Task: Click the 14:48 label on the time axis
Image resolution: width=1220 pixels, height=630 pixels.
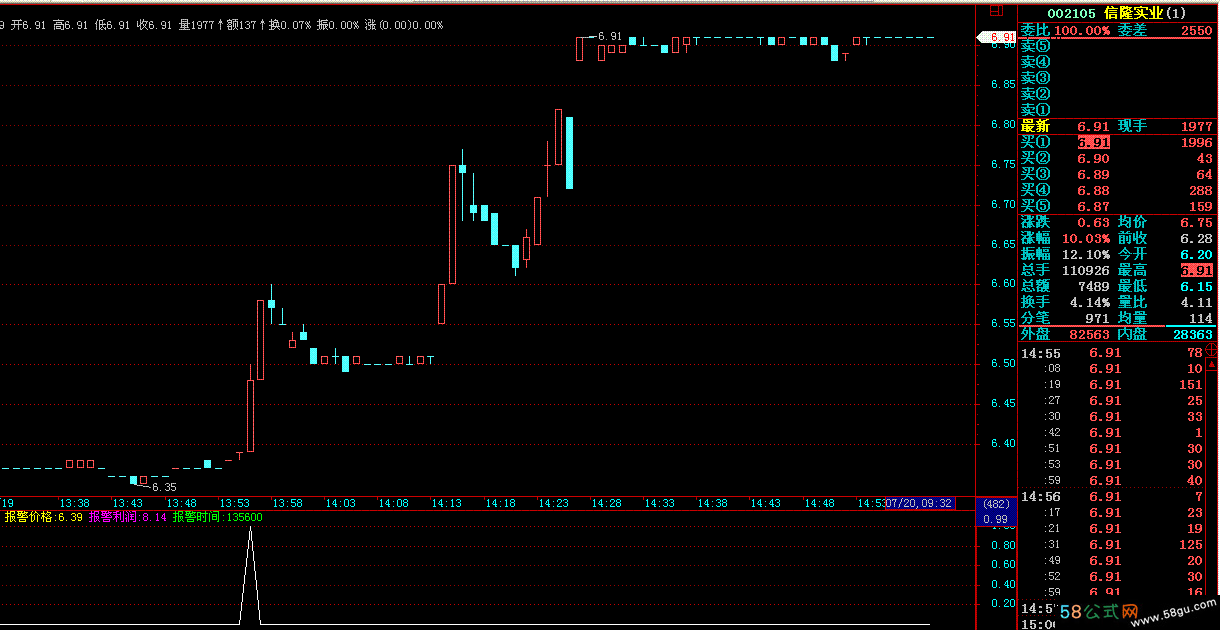Action: (x=820, y=503)
